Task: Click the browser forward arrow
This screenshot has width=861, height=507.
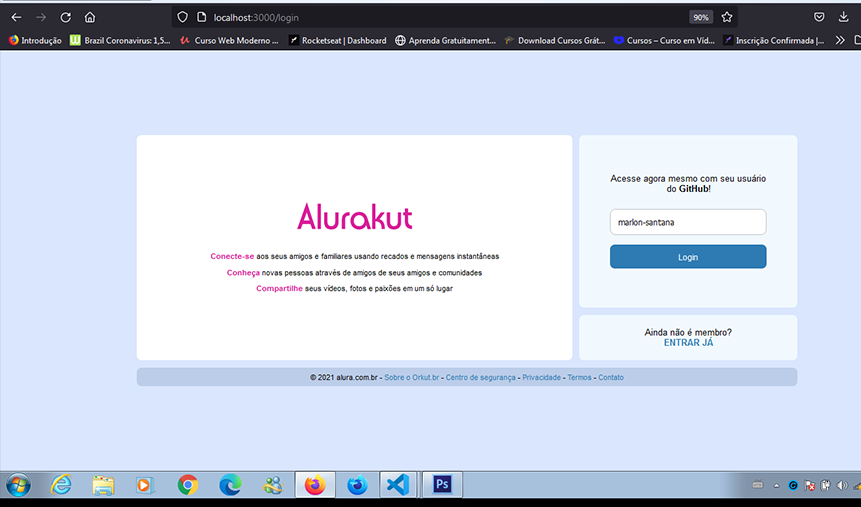Action: [x=41, y=18]
